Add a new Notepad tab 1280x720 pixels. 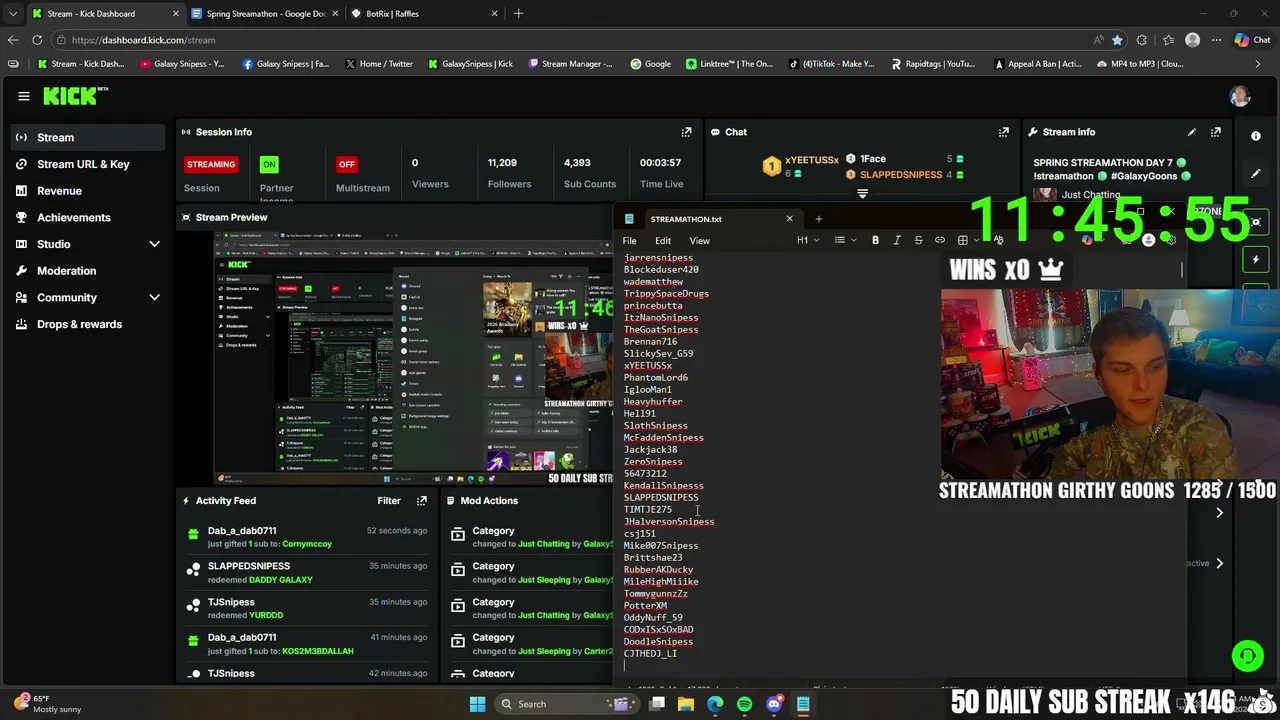click(818, 219)
